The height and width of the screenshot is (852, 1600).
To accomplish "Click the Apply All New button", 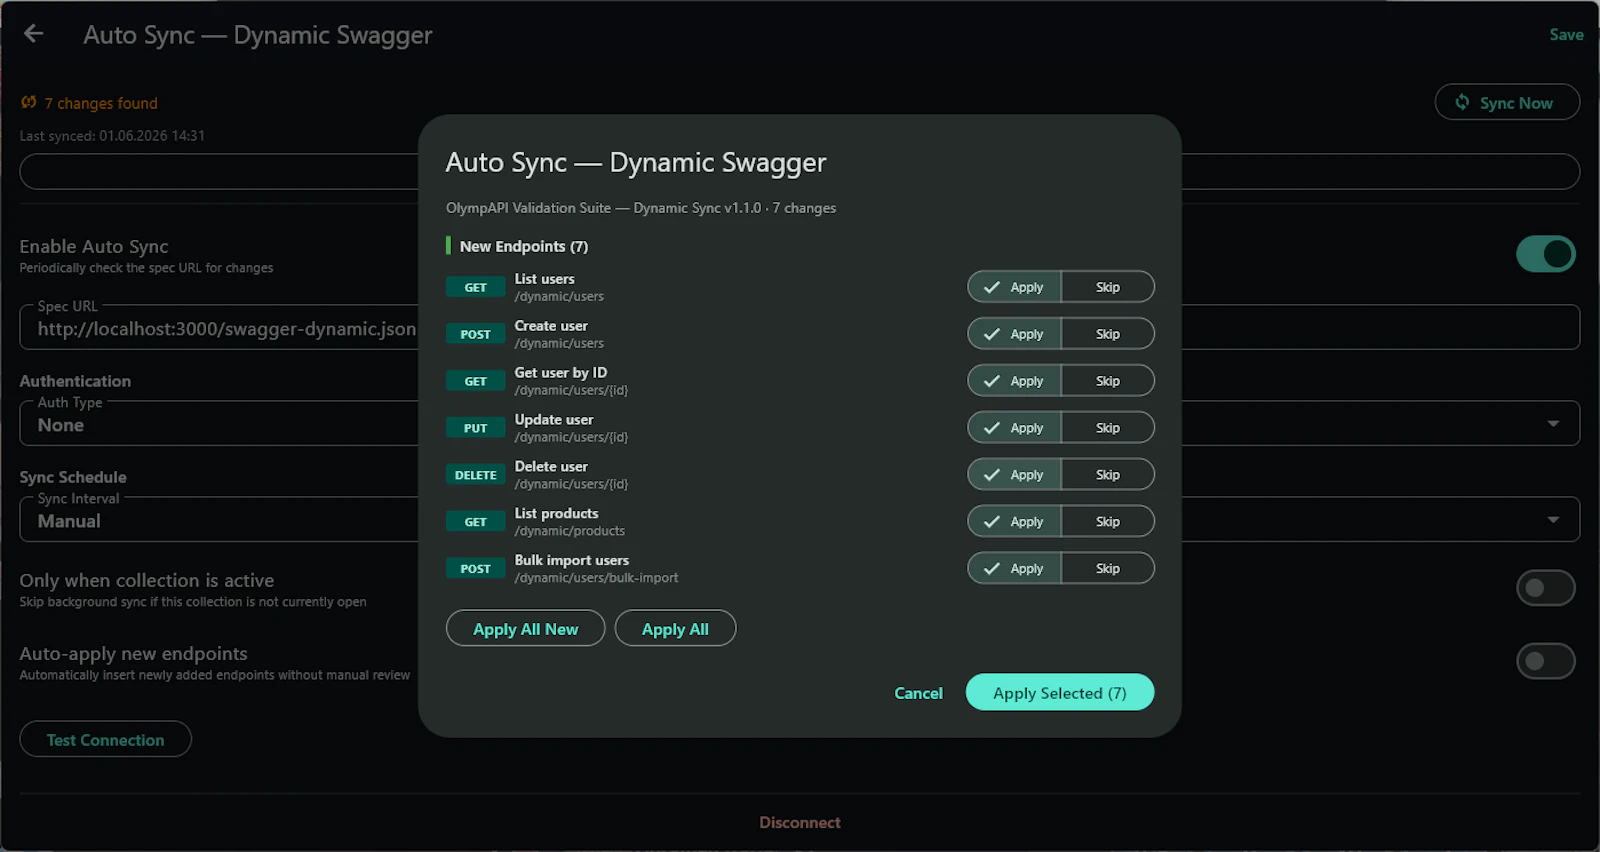I will click(526, 629).
